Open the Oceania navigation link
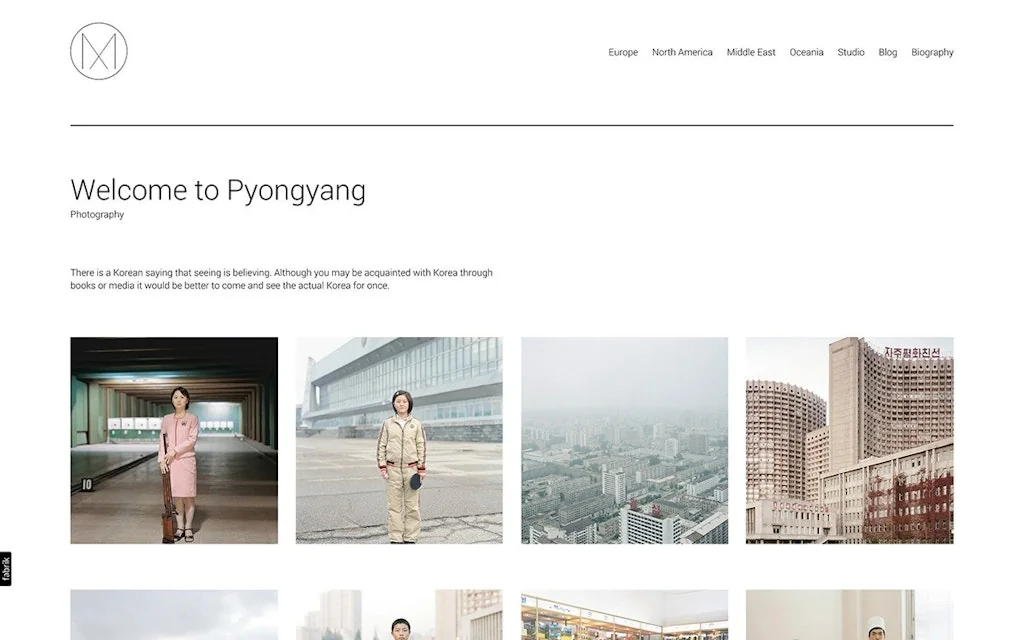The height and width of the screenshot is (640, 1024). pos(806,52)
